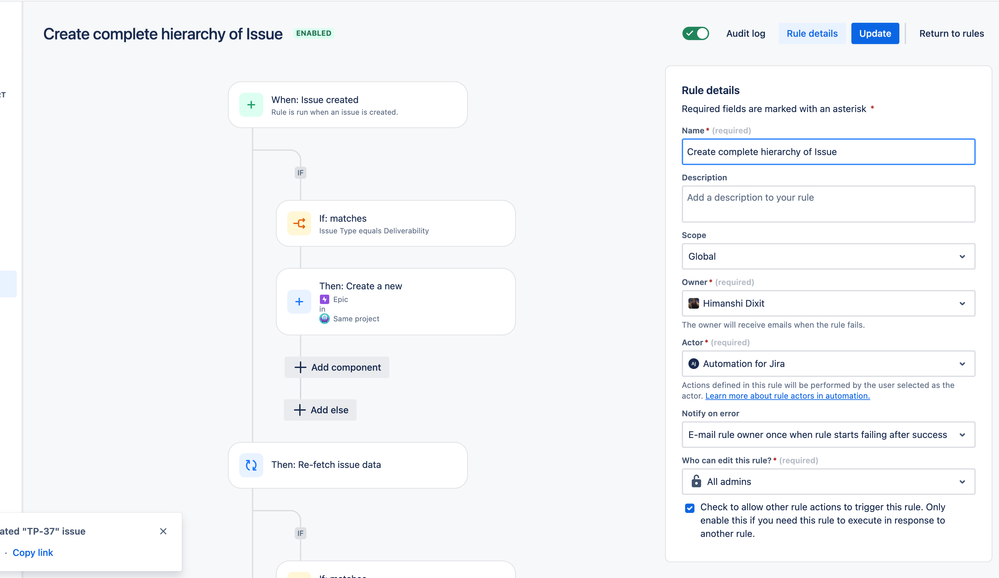999x578 pixels.
Task: Click the lower IF branch label near bottom
Action: [x=300, y=533]
